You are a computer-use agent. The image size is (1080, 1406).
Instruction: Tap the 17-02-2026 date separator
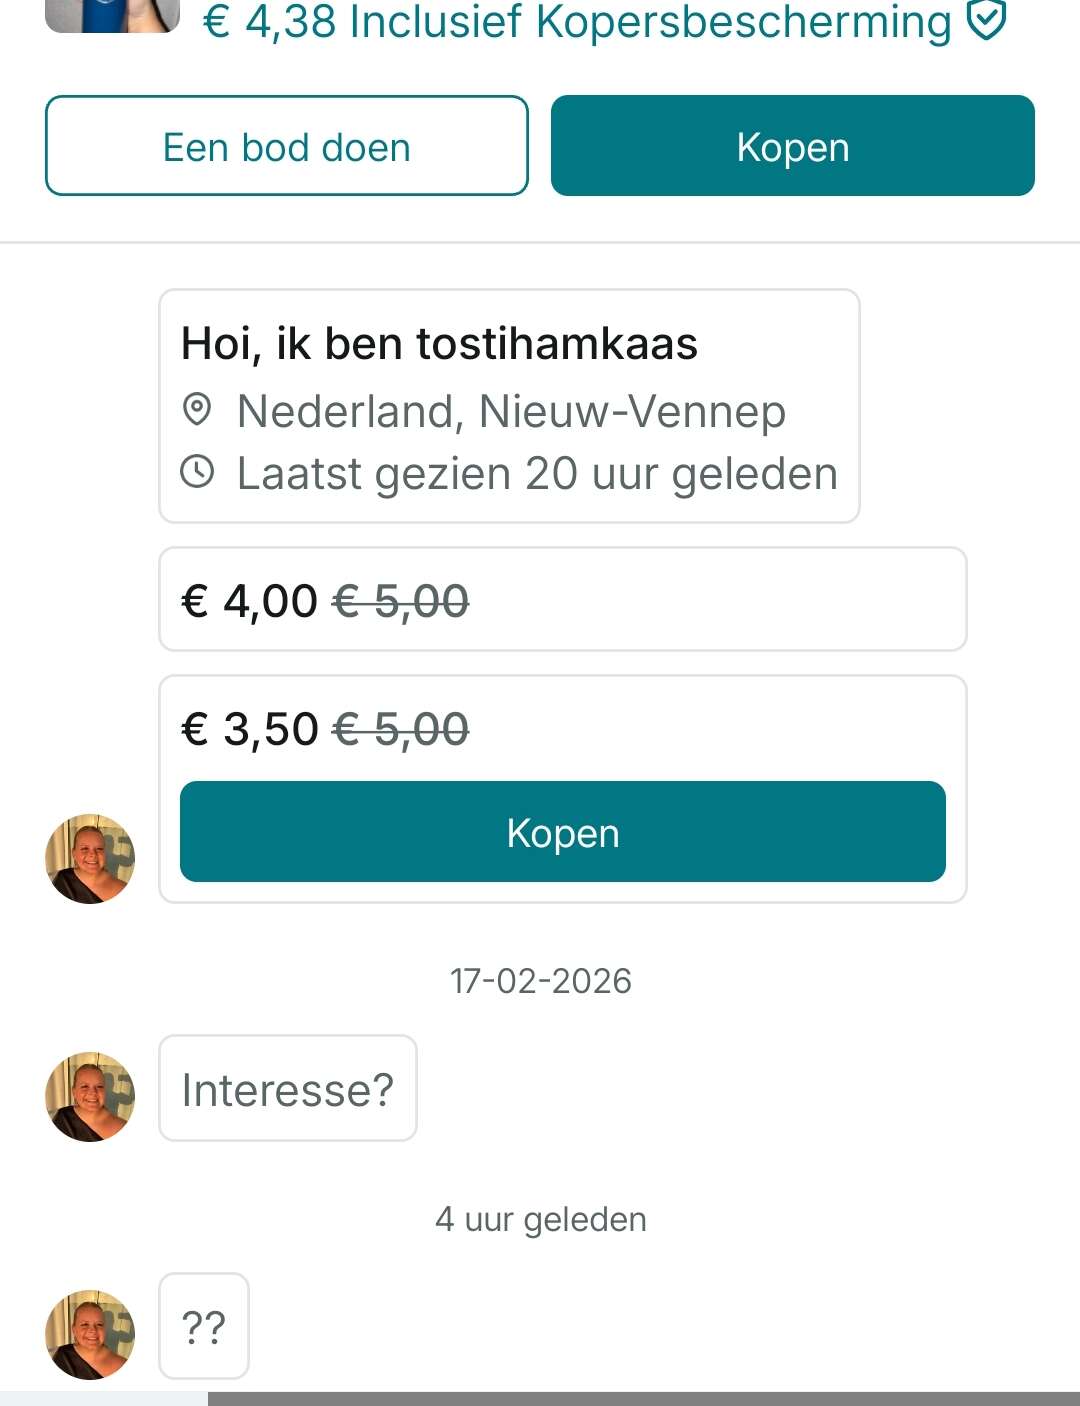click(540, 981)
